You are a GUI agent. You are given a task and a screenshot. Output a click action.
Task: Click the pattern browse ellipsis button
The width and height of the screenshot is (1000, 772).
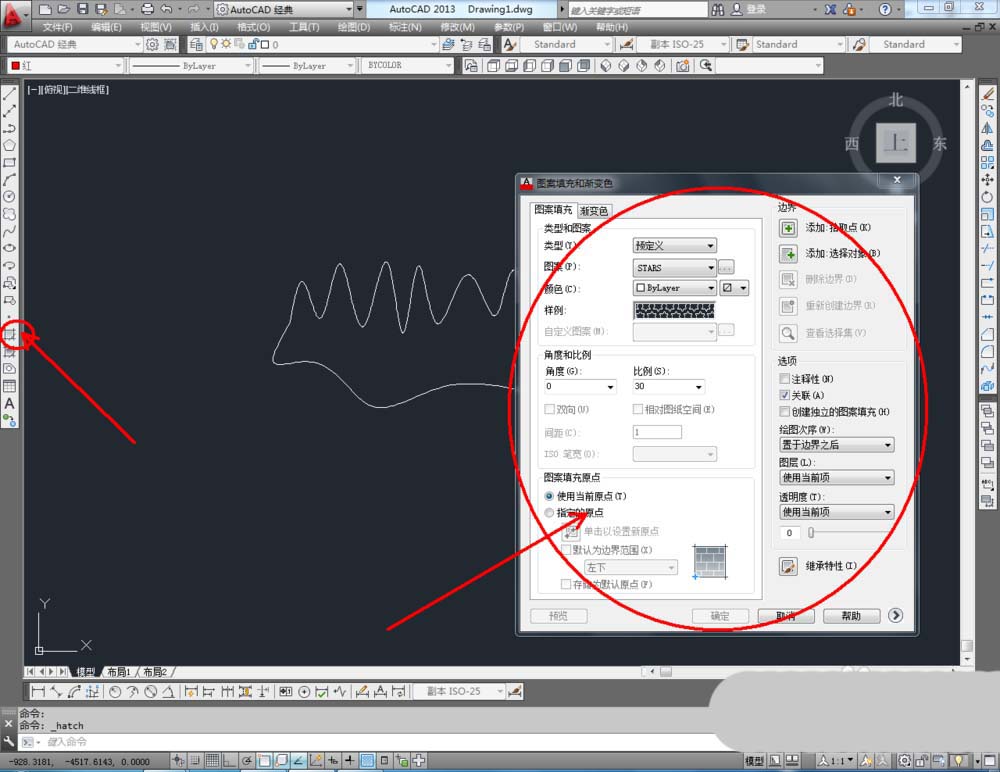726,267
